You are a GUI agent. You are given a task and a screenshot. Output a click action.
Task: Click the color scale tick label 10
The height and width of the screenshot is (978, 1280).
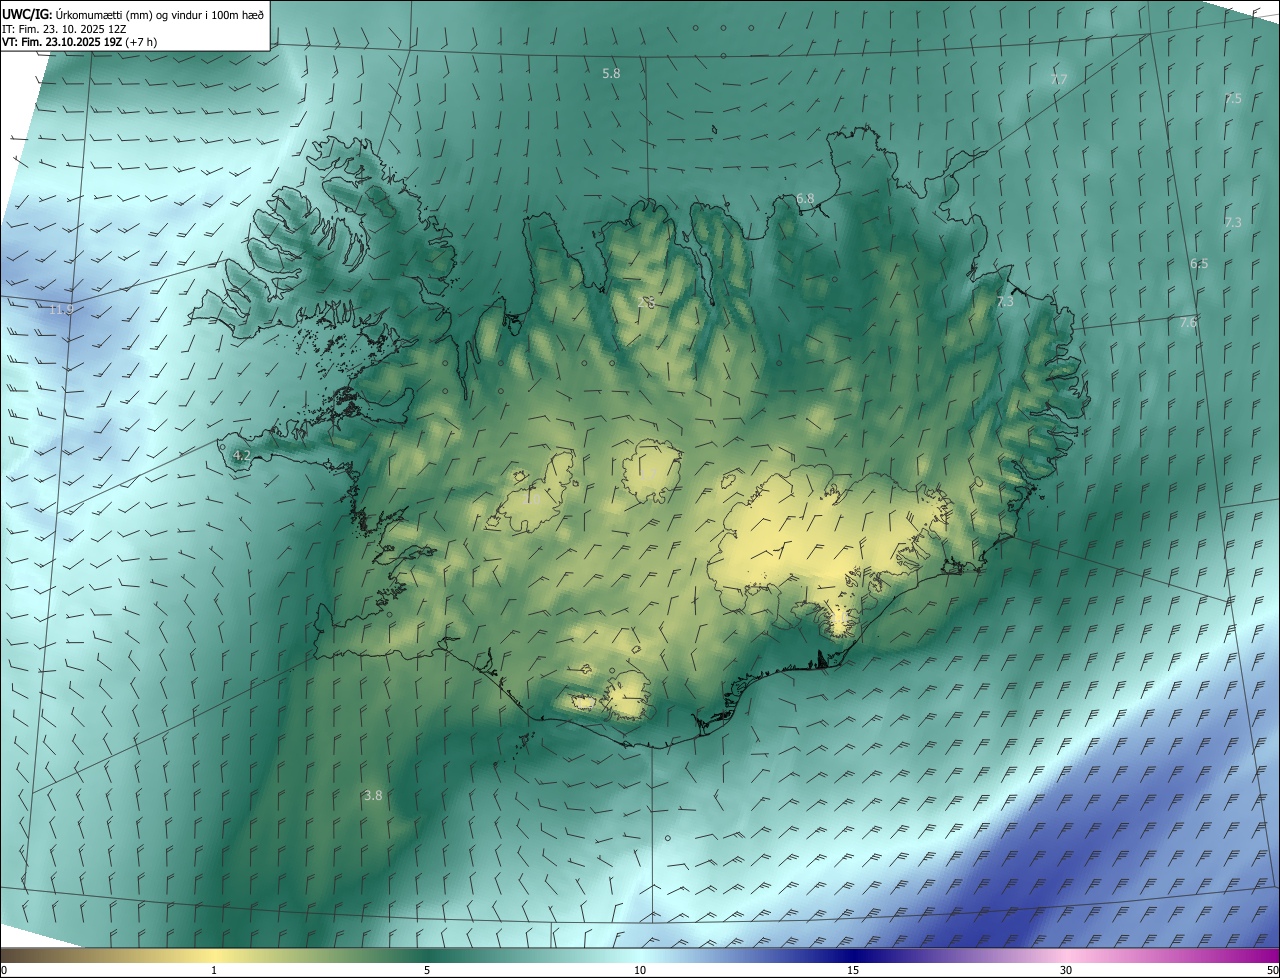pos(640,970)
